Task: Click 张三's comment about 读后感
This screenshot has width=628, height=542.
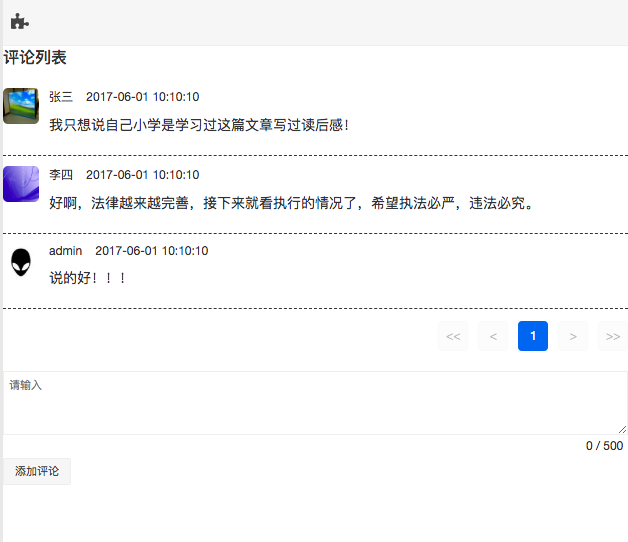Action: click(199, 125)
